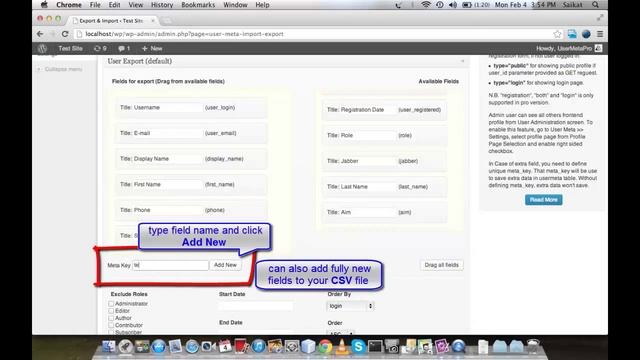Screen dimensions: 640x360
Task: Click the Jabber available field title
Action: pos(367,161)
